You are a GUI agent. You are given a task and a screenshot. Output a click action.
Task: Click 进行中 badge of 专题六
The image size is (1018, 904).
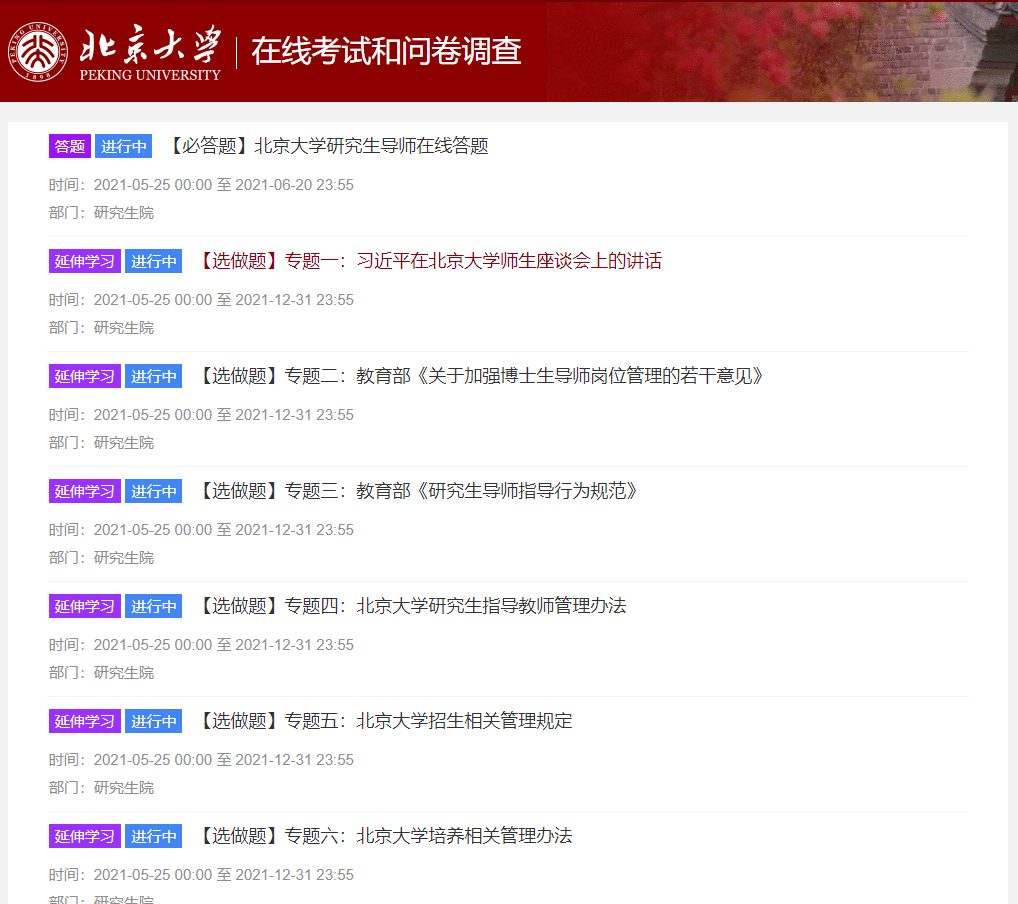click(x=154, y=836)
